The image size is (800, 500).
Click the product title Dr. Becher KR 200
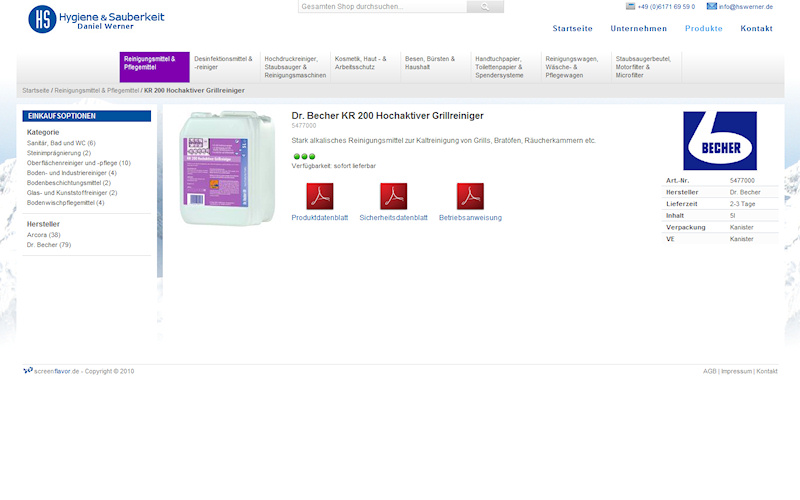click(387, 116)
